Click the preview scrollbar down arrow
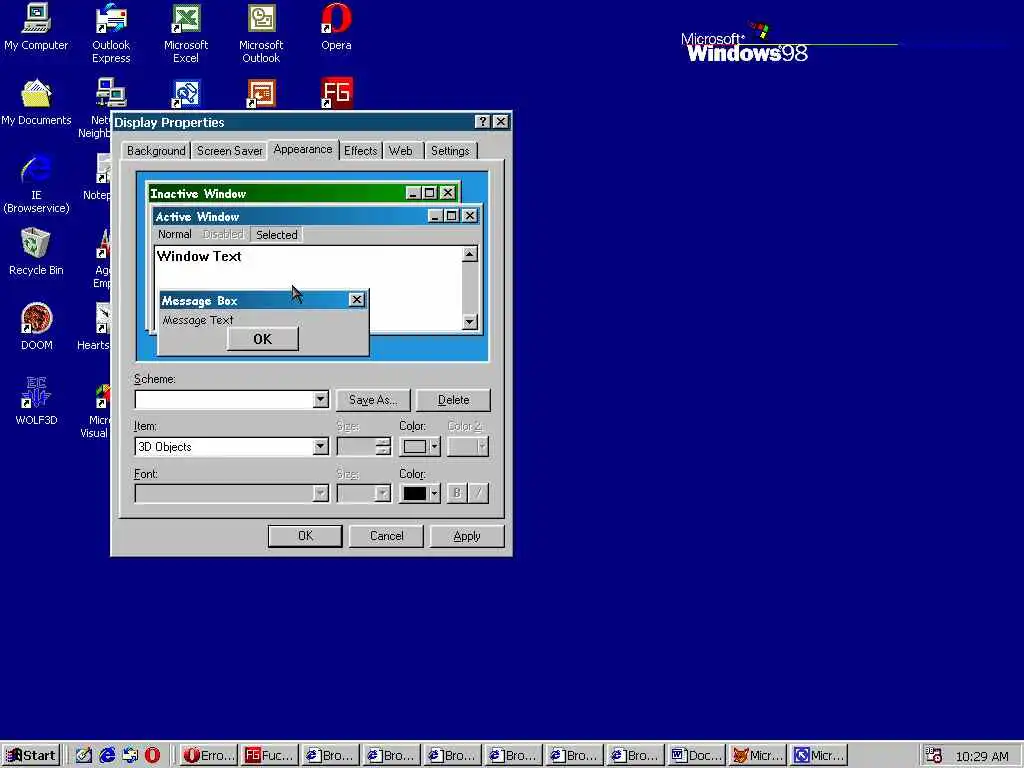 point(470,321)
